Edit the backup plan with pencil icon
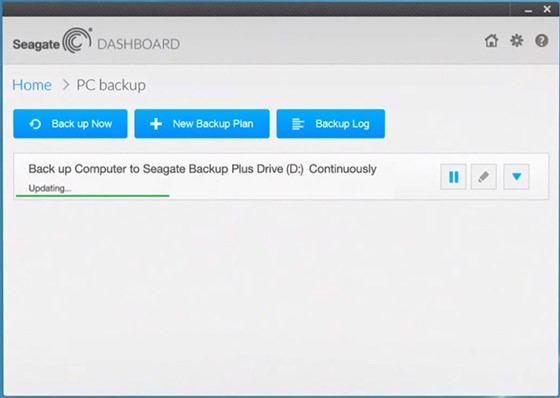The image size is (560, 398). (484, 176)
